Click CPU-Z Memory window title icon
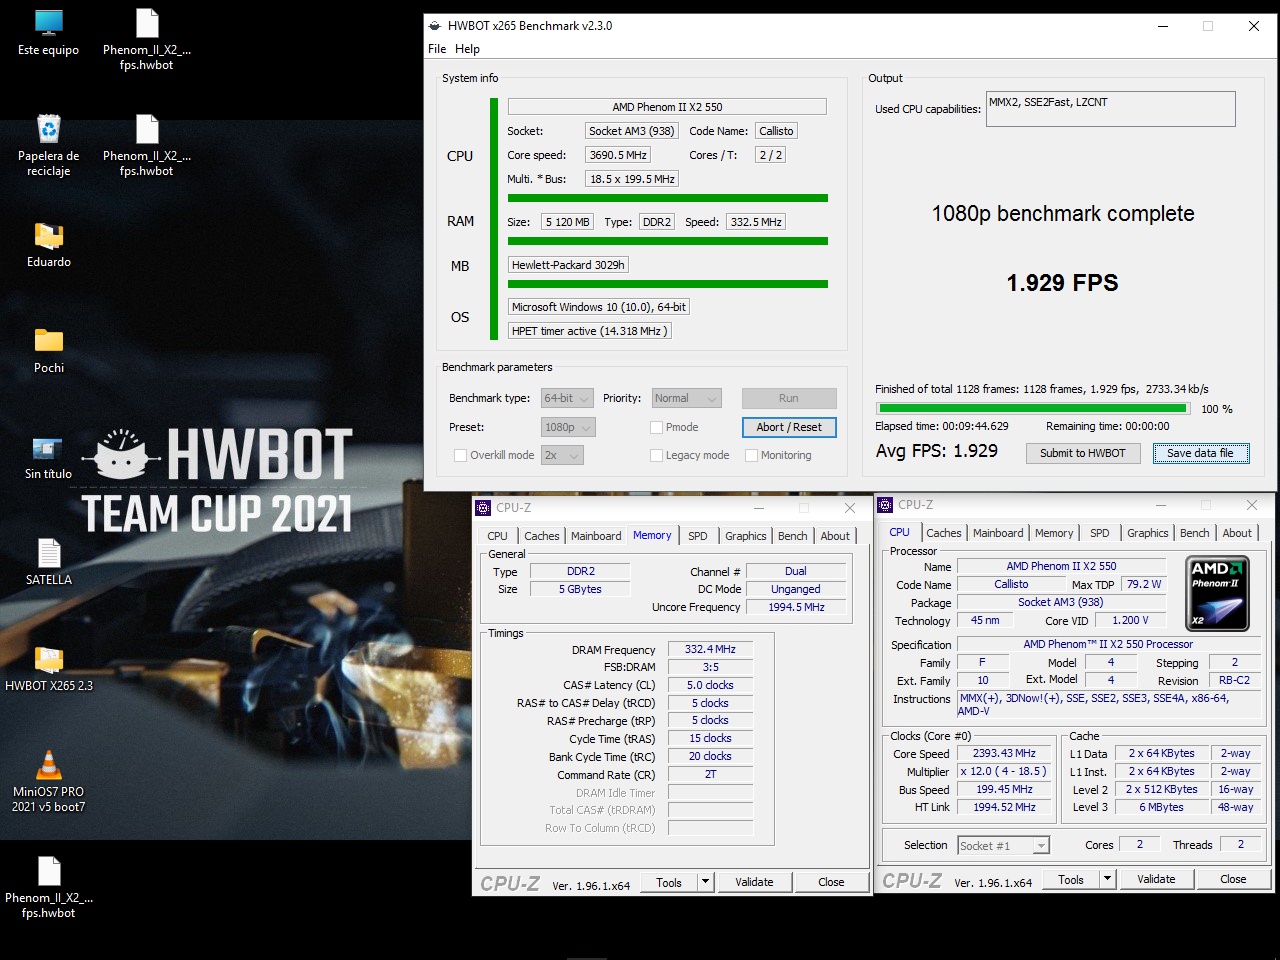Image resolution: width=1280 pixels, height=960 pixels. (483, 508)
